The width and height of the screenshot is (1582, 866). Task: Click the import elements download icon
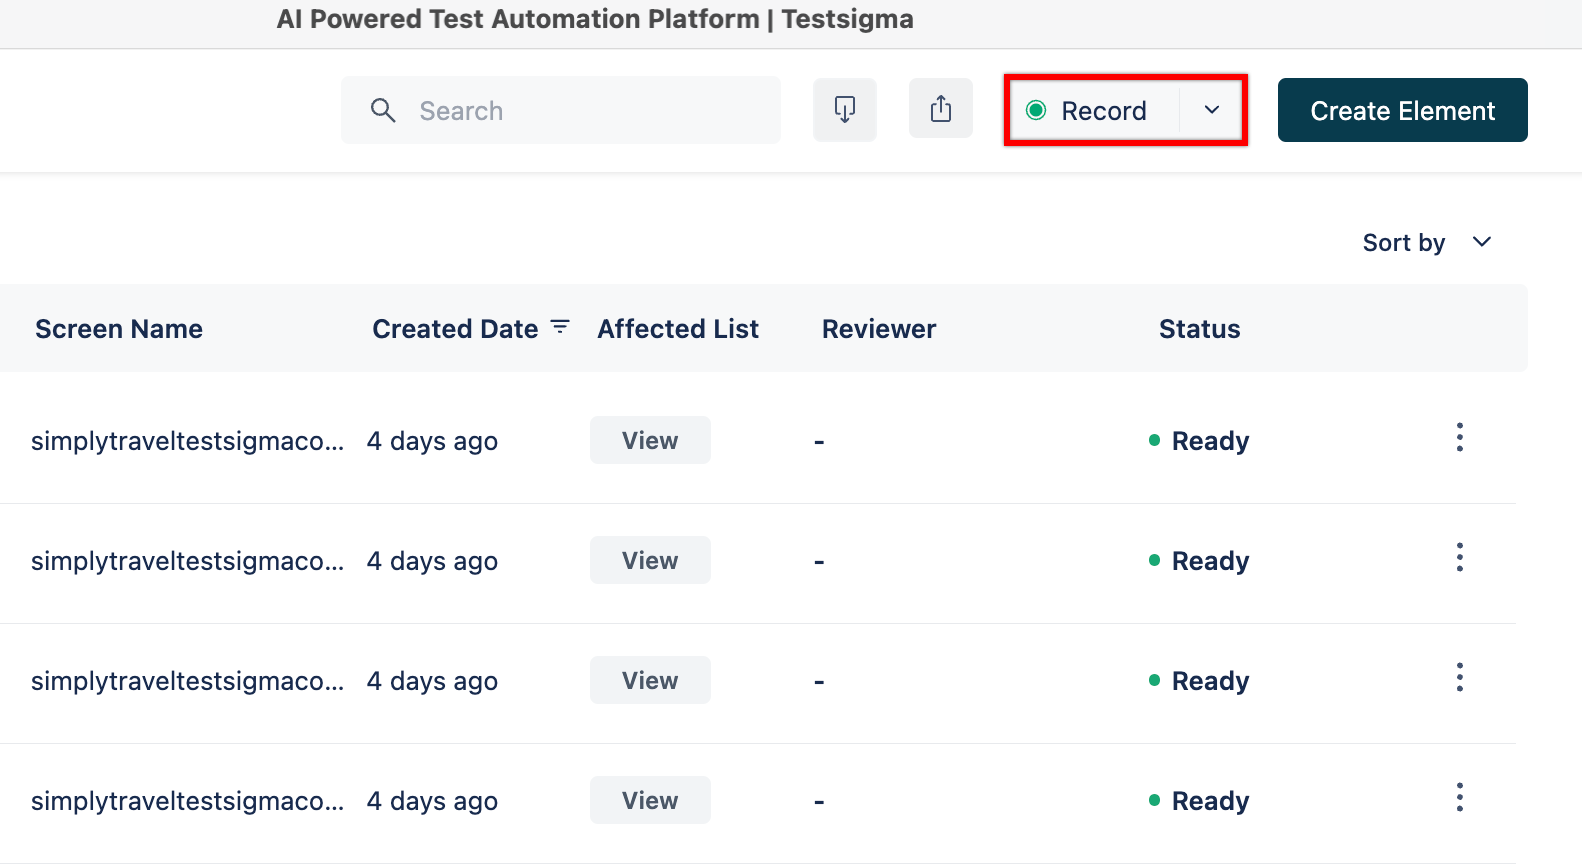pos(845,110)
